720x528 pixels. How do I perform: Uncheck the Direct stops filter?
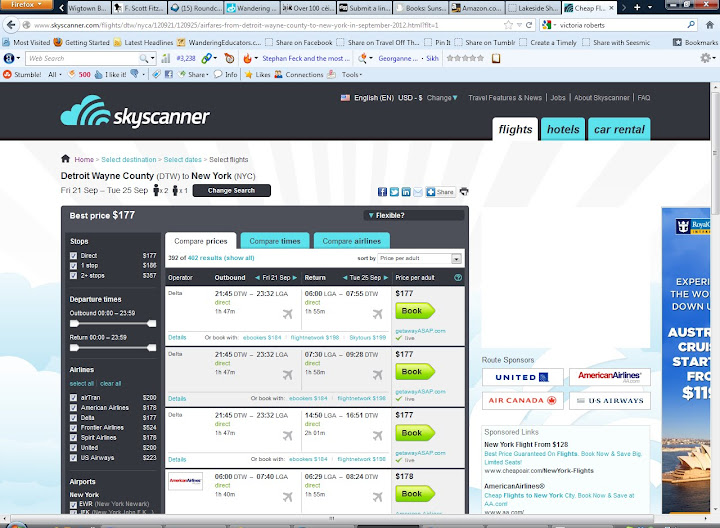[73, 256]
